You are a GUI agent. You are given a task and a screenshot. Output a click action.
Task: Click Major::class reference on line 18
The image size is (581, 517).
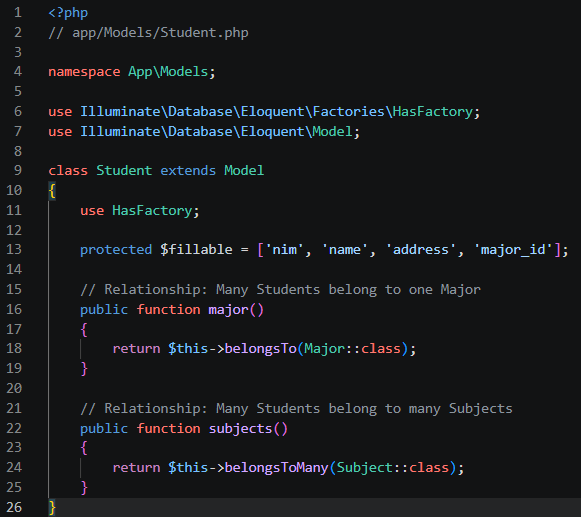click(352, 349)
